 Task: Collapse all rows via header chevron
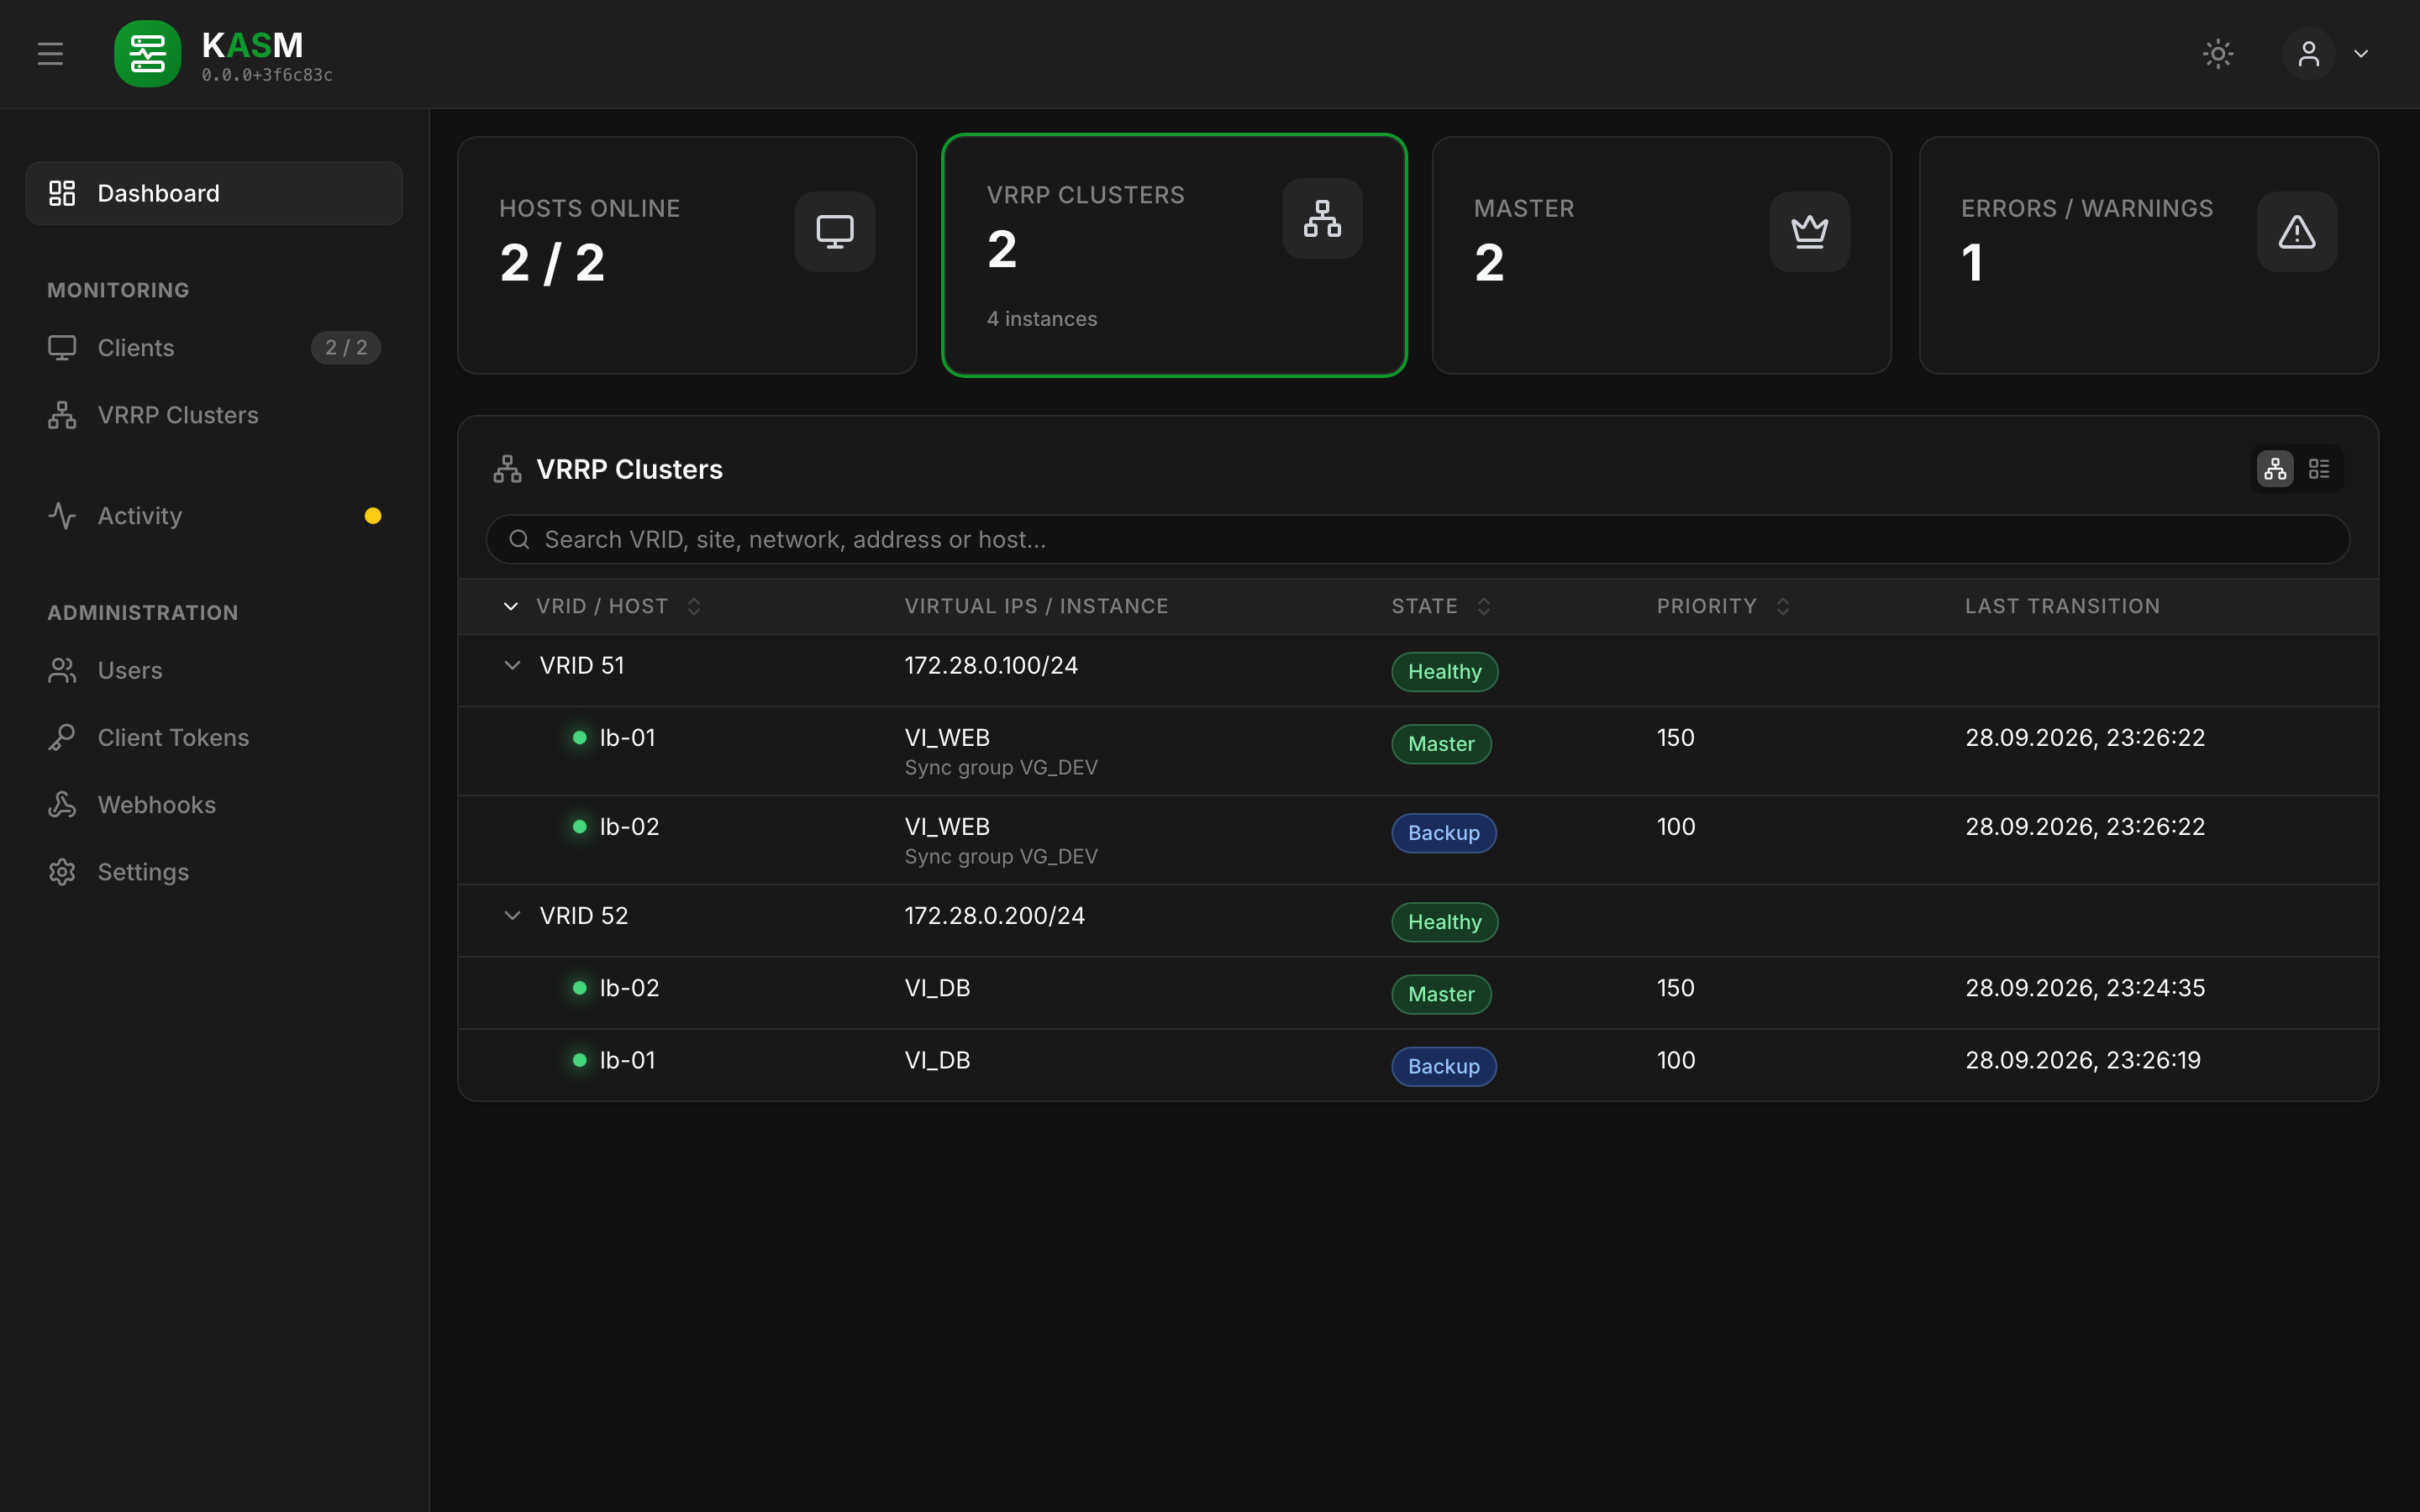coord(511,607)
